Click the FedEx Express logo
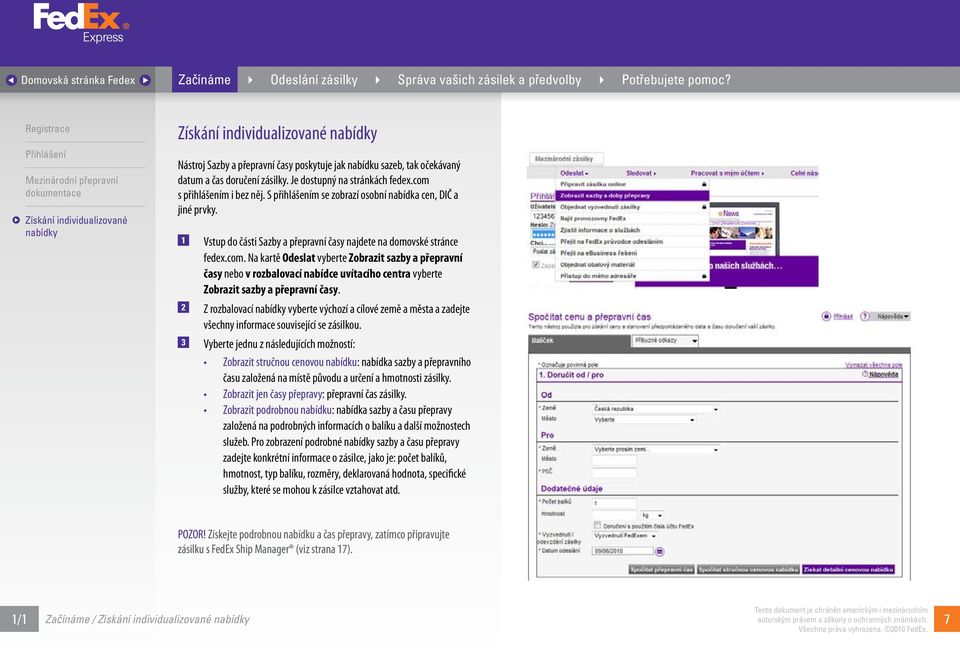The width and height of the screenshot is (960, 648). click(x=81, y=23)
